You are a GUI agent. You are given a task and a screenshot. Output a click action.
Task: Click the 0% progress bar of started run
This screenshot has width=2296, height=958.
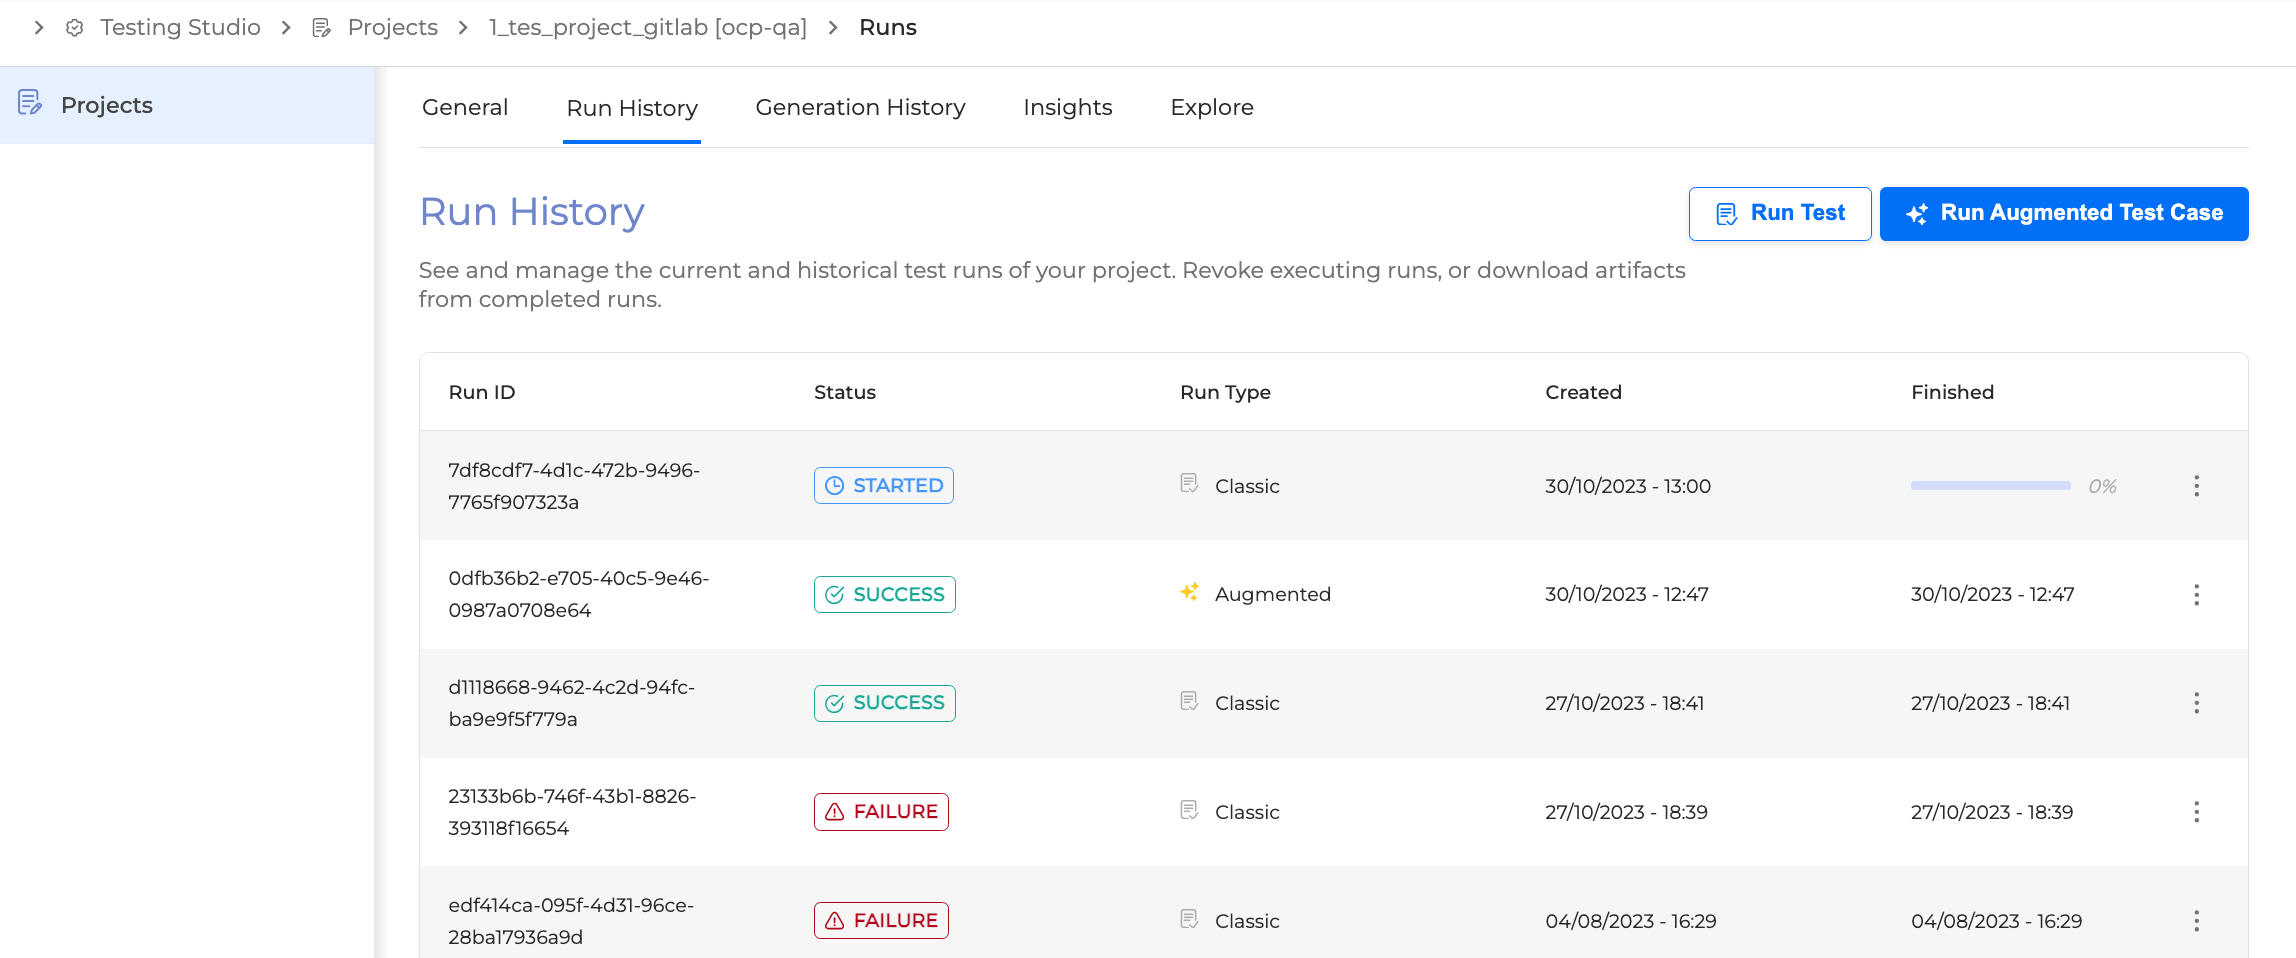pyautogui.click(x=1990, y=486)
